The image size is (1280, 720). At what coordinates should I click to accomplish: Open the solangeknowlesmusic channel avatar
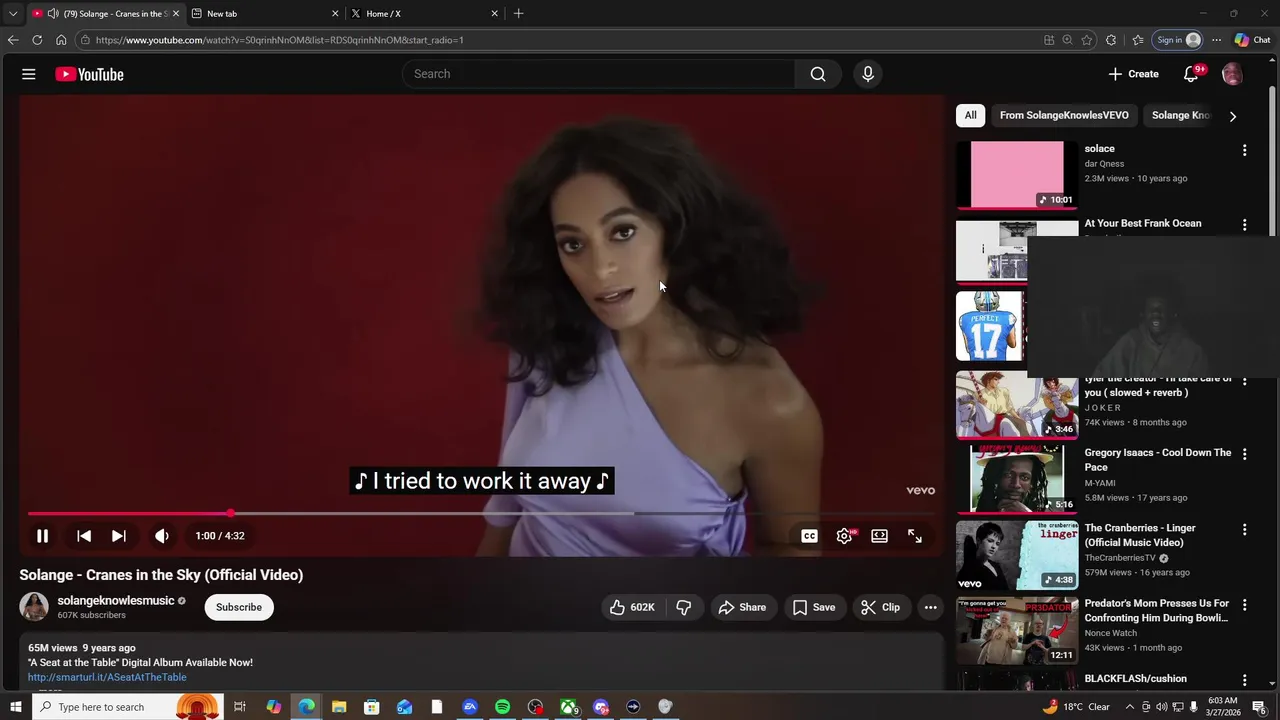[34, 607]
